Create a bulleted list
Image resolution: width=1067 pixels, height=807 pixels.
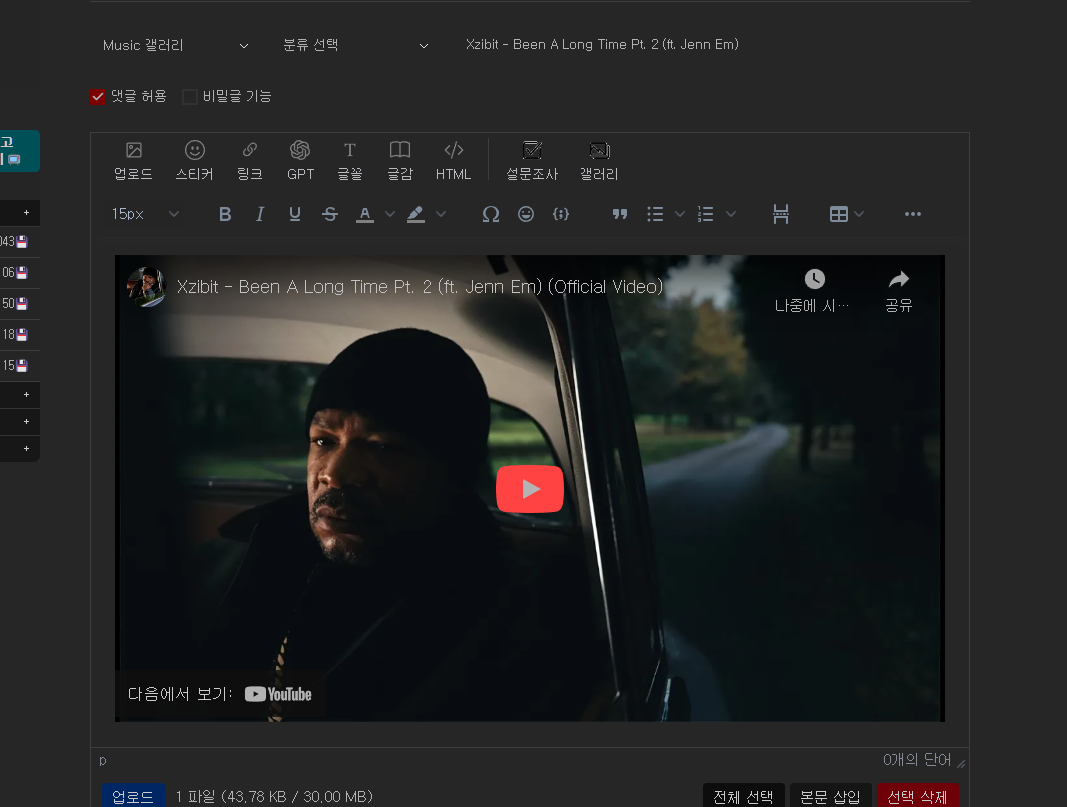point(655,214)
